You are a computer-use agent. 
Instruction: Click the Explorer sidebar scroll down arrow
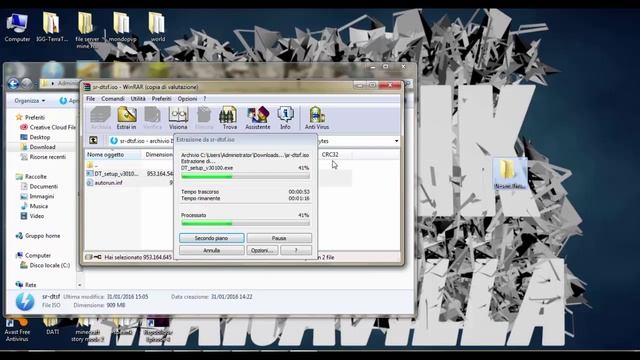coord(80,285)
